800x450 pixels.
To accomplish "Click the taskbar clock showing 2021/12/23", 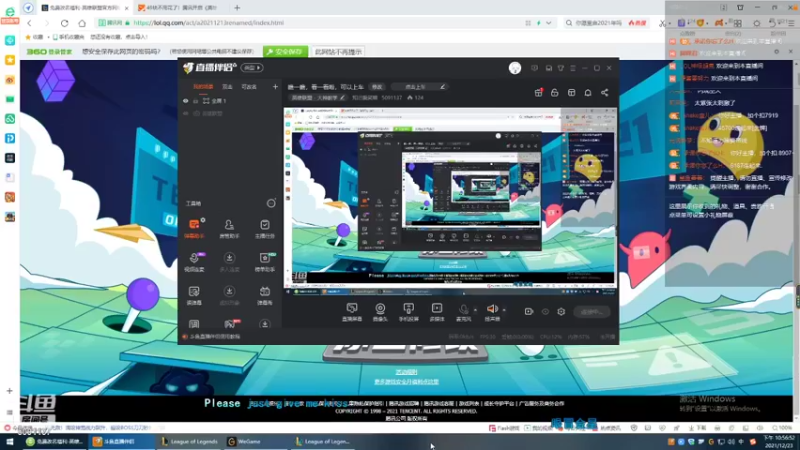I will point(779,442).
